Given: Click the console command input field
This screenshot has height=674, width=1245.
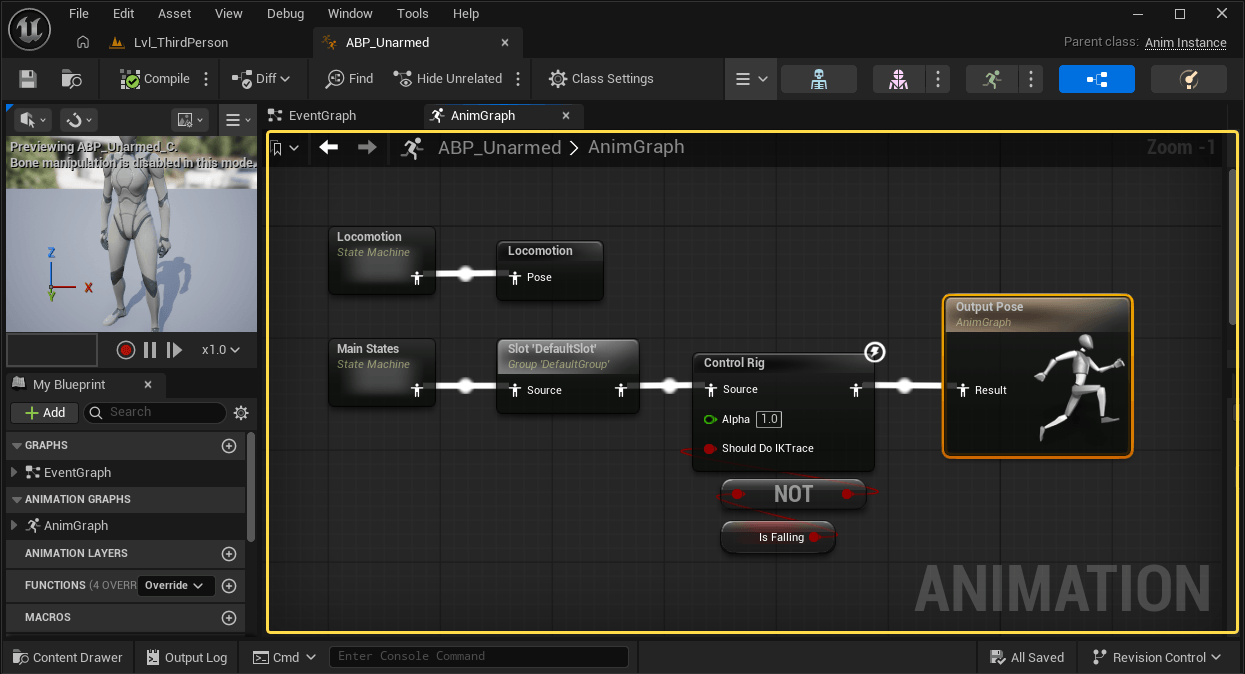Looking at the screenshot, I should tap(478, 657).
